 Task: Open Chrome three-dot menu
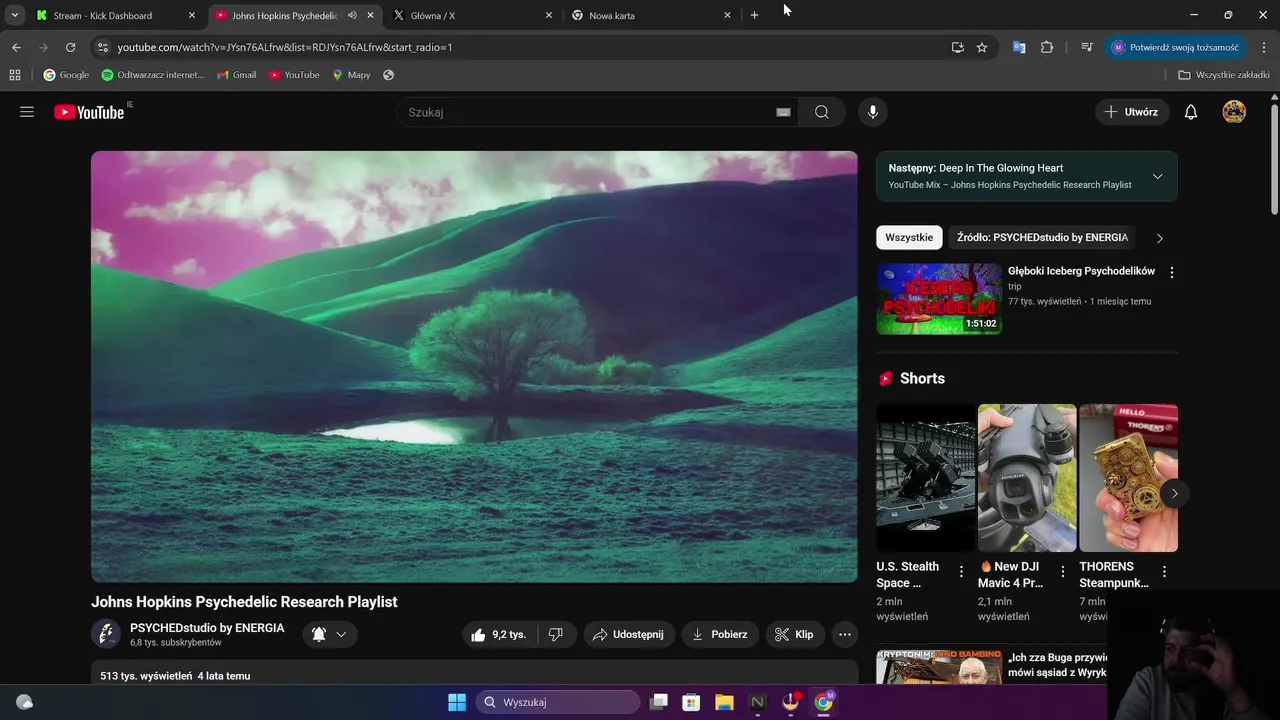pos(1264,47)
